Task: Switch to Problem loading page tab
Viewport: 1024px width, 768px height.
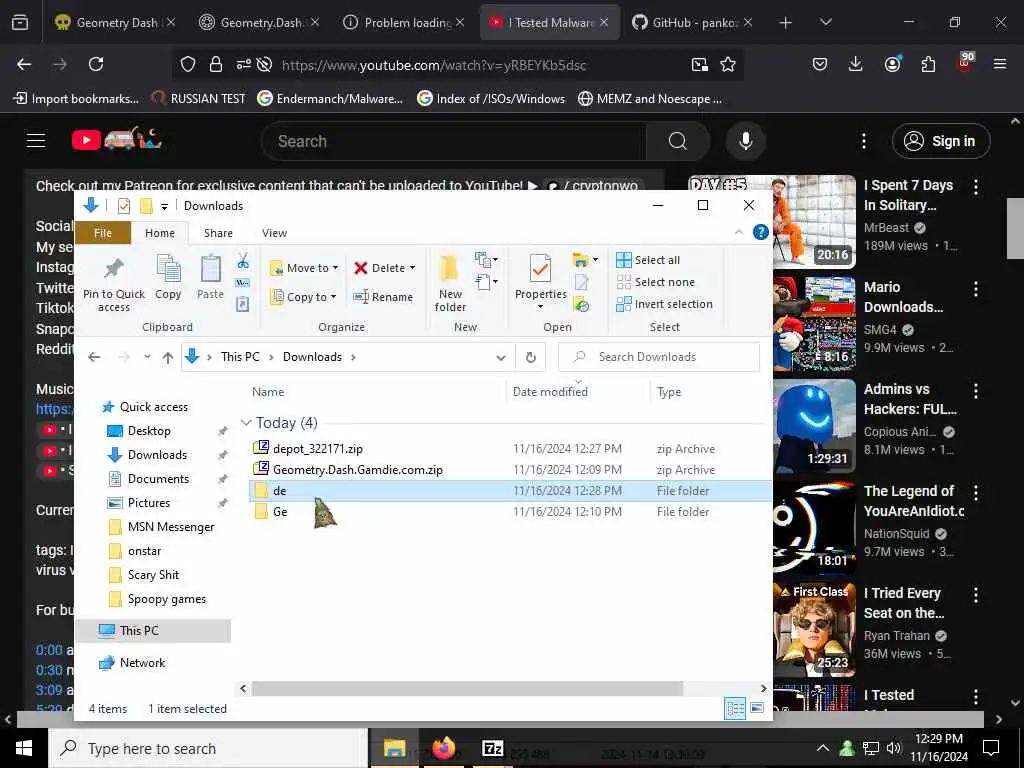Action: tap(404, 22)
